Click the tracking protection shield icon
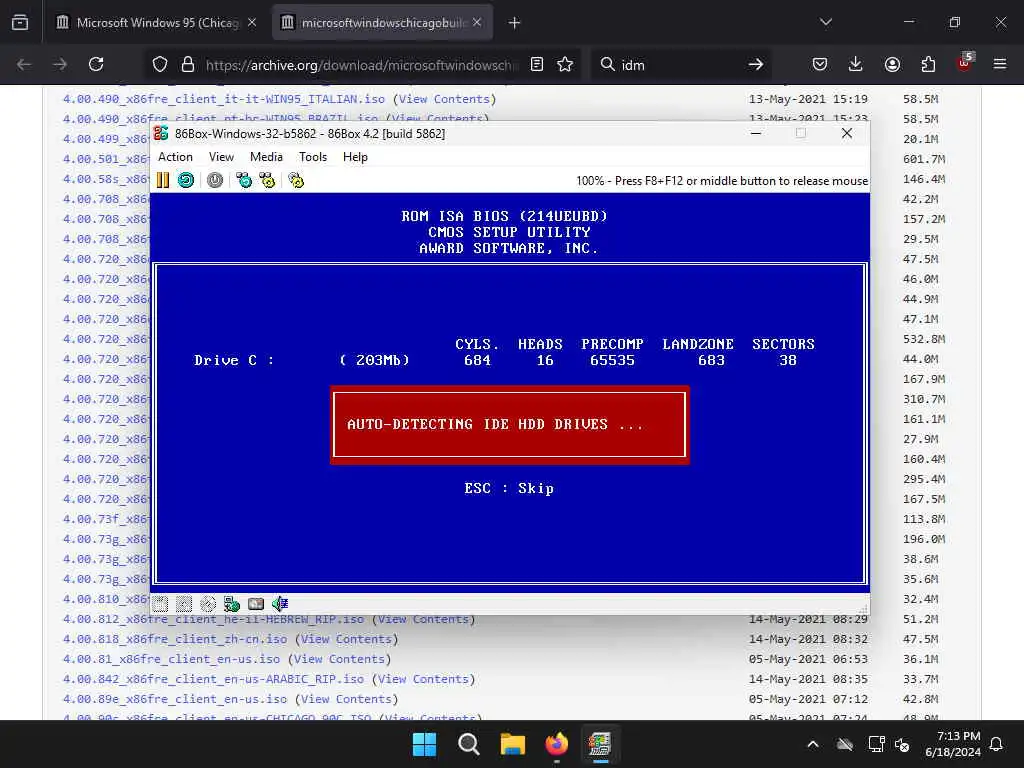The width and height of the screenshot is (1024, 768). click(x=160, y=64)
